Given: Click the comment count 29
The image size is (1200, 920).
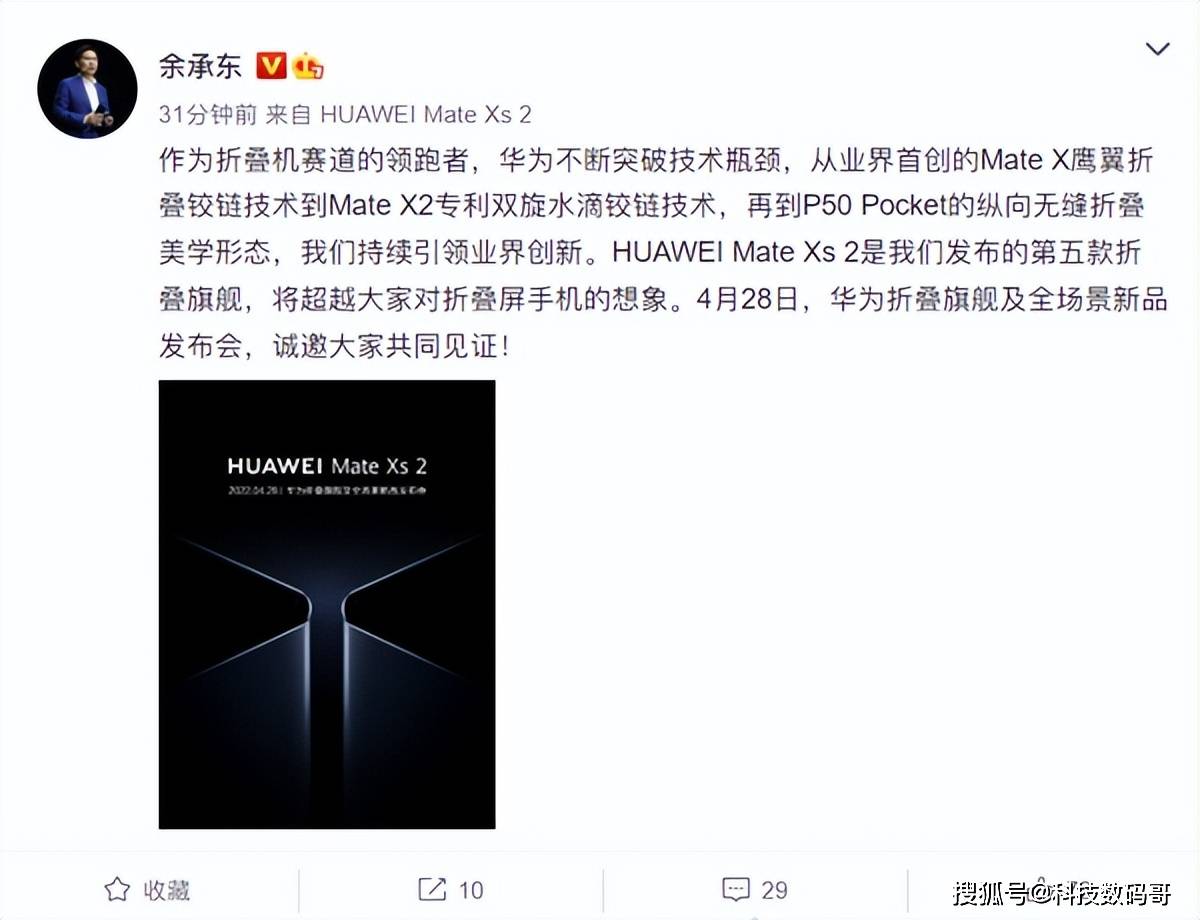Looking at the screenshot, I should pos(774,889).
